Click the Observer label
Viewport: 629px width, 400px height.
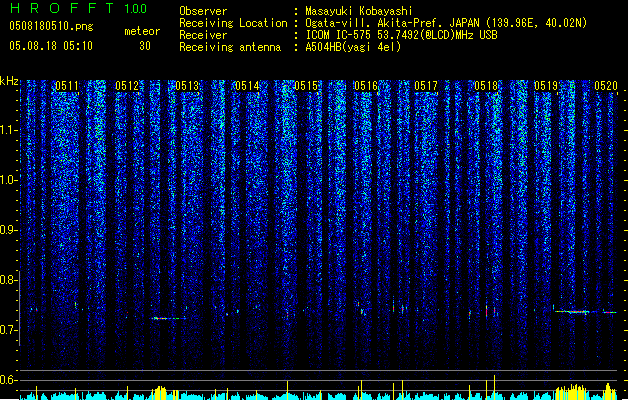pyautogui.click(x=203, y=11)
